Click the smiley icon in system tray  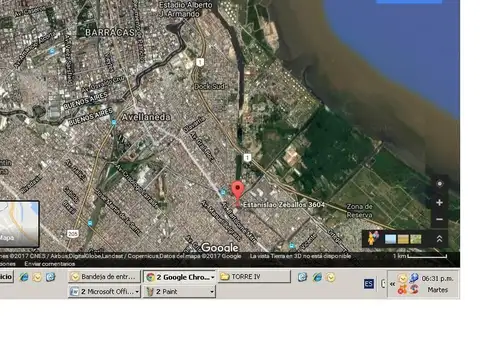403,278
